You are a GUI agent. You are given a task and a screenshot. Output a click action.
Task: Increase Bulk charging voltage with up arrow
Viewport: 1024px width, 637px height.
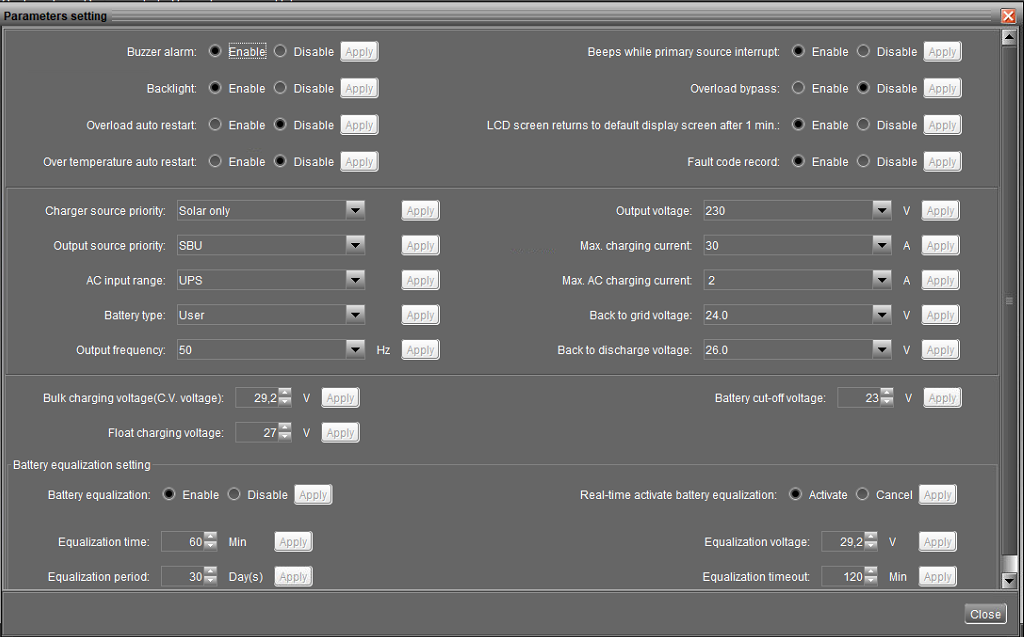click(x=285, y=393)
